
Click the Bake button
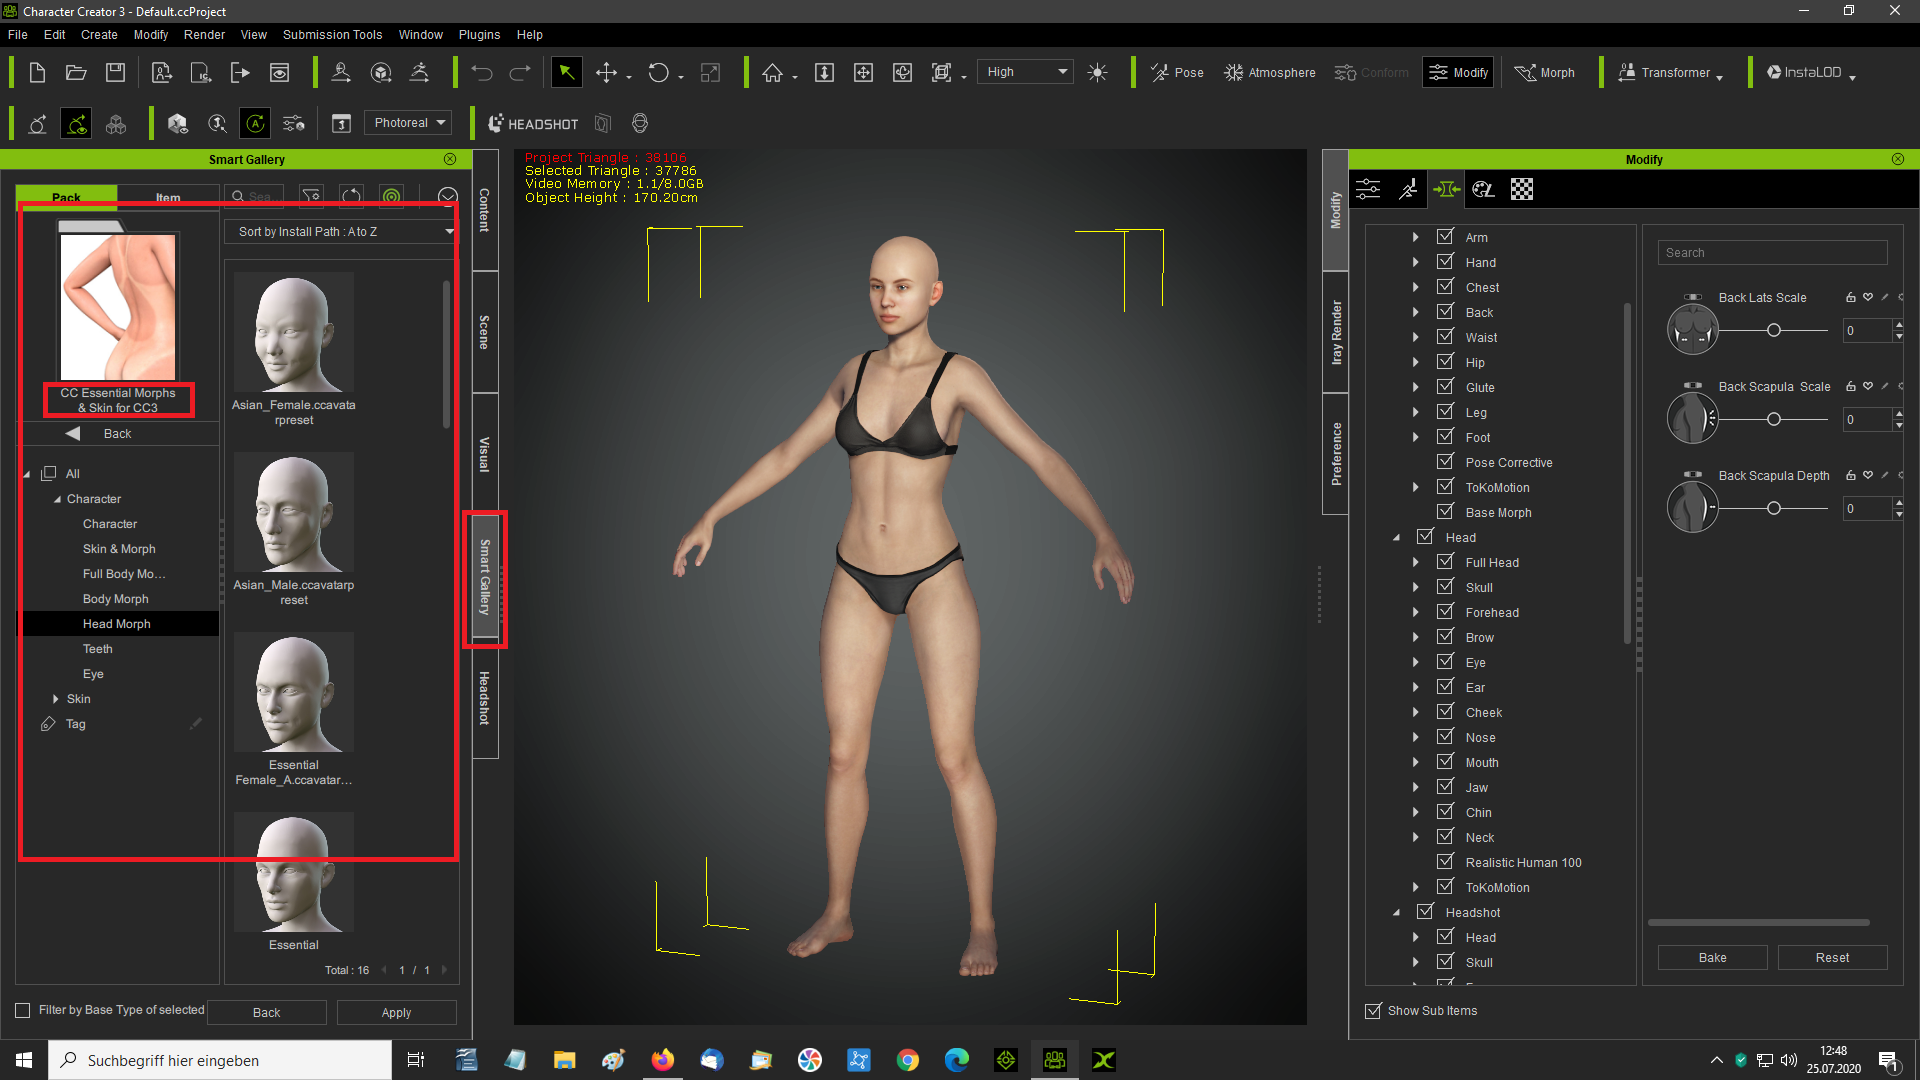(1712, 958)
